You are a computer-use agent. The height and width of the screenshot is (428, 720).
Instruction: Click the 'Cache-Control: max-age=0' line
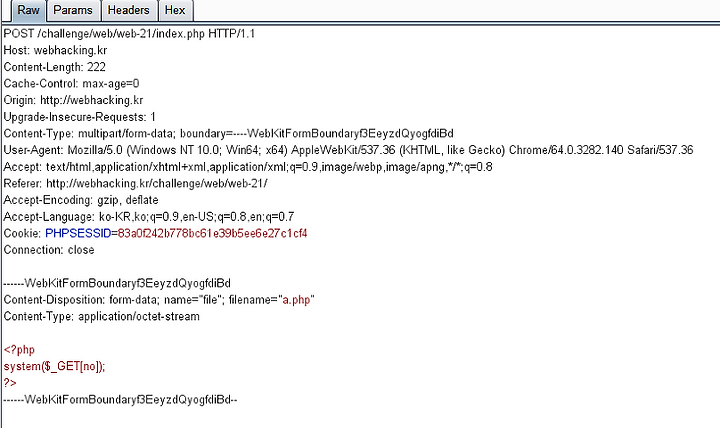[71, 84]
